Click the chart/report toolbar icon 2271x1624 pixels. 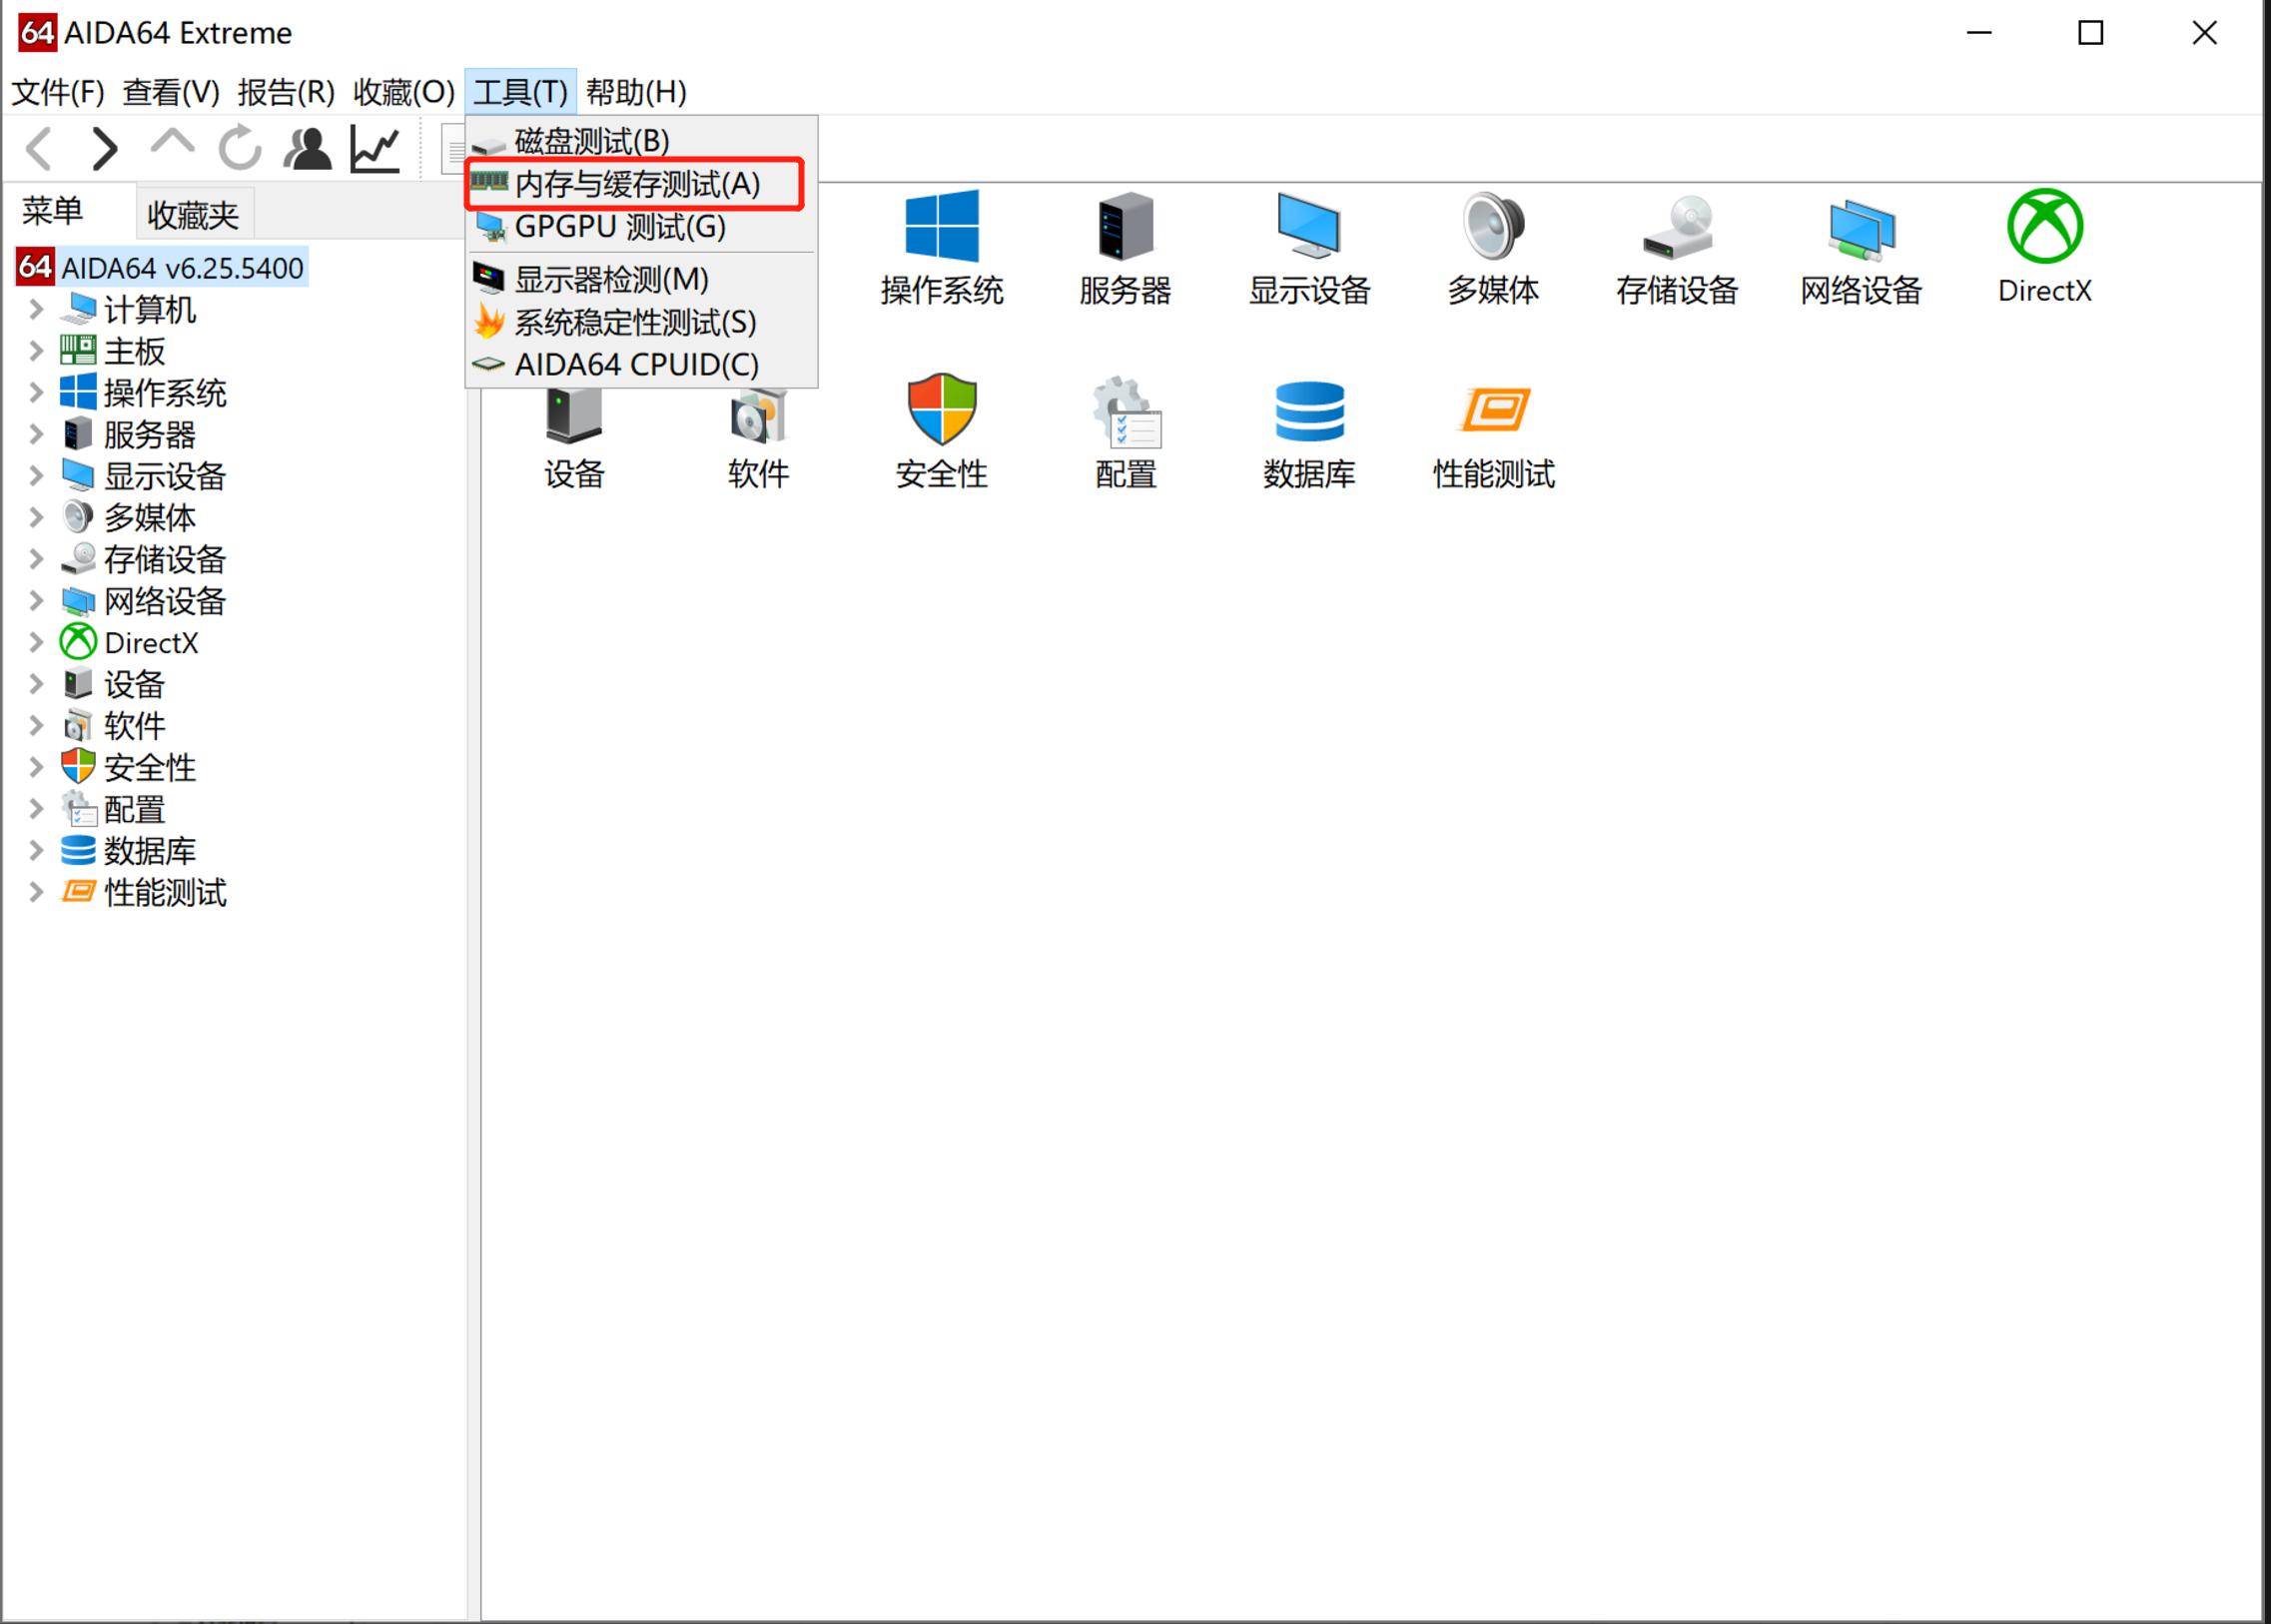(x=375, y=147)
